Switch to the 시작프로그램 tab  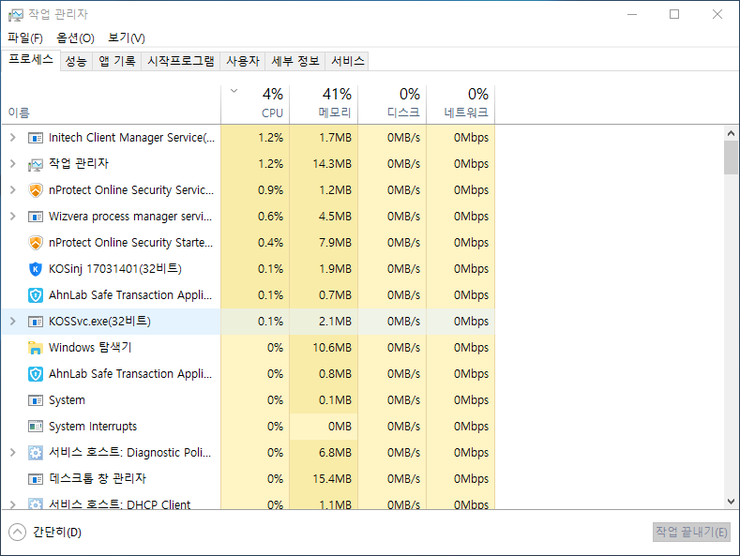click(x=180, y=61)
